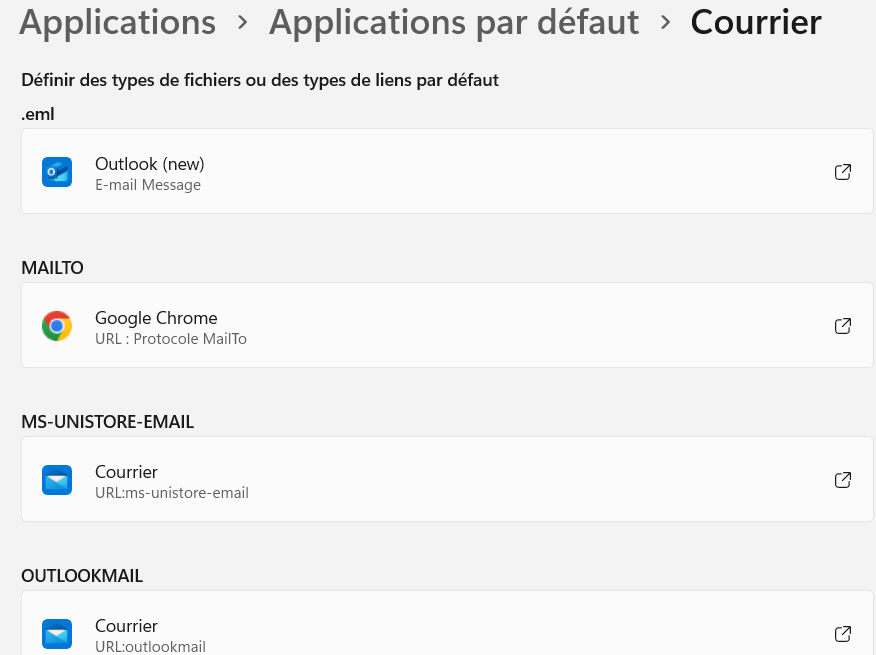This screenshot has width=876, height=655.
Task: Click chevron before the Courrier breadcrumb
Action: click(x=665, y=23)
